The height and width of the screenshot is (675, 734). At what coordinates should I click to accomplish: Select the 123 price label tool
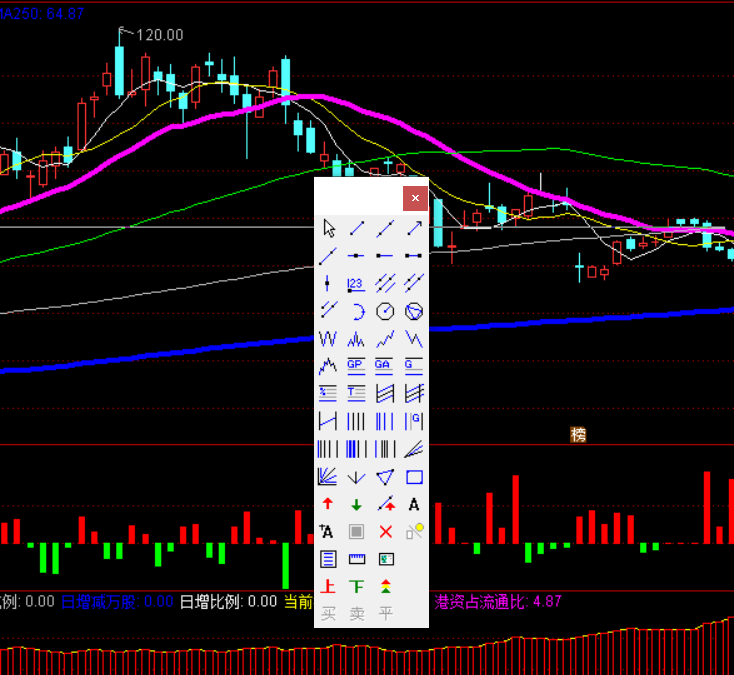tap(357, 284)
